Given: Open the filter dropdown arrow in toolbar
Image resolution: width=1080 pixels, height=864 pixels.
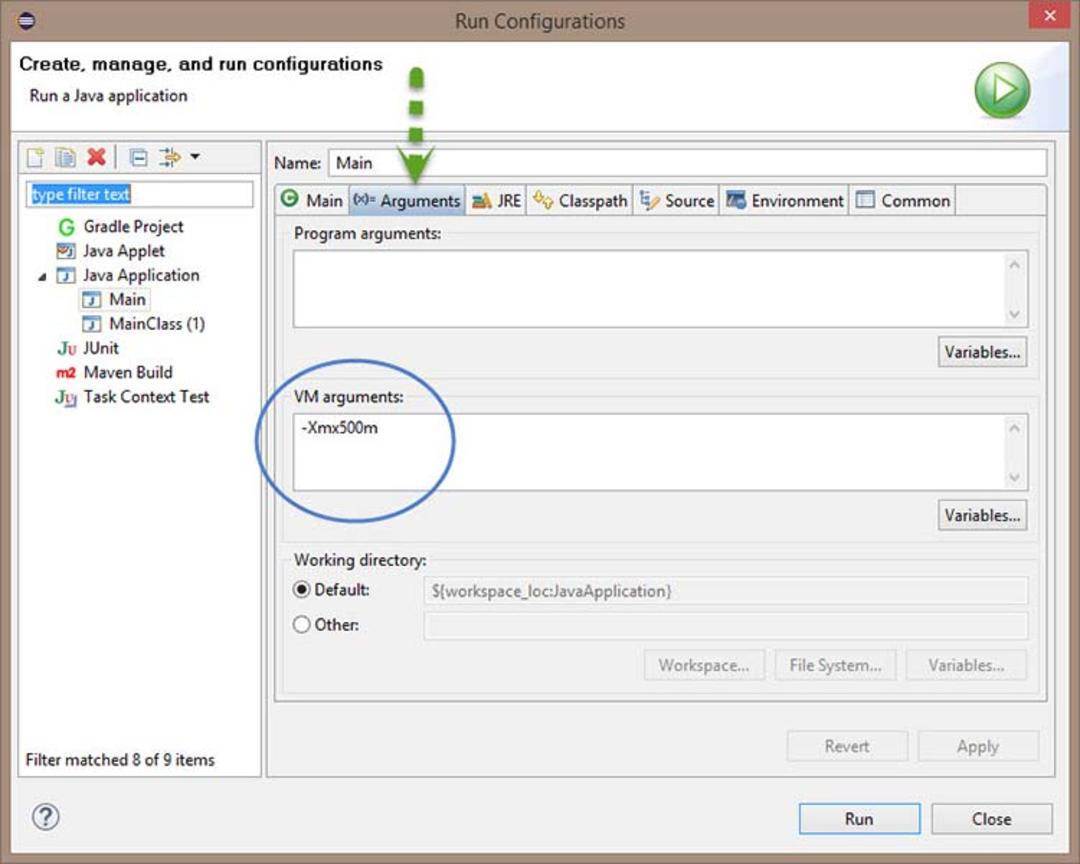Looking at the screenshot, I should [196, 157].
